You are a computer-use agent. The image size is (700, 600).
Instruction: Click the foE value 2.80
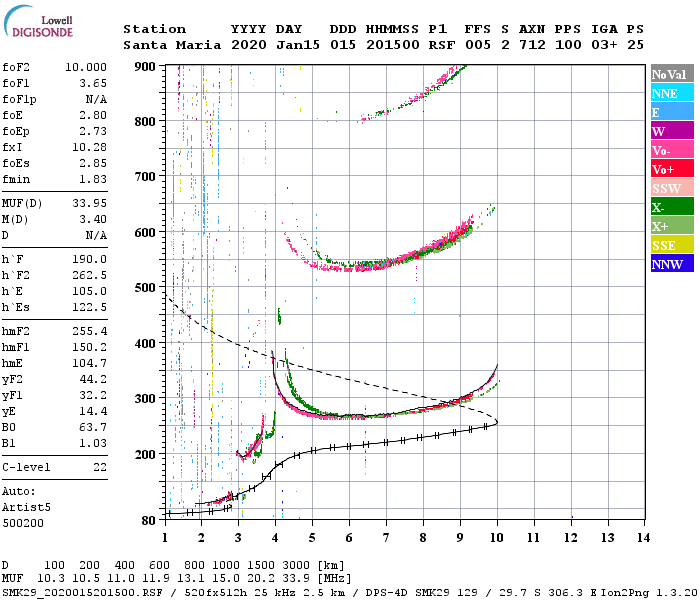pos(93,115)
